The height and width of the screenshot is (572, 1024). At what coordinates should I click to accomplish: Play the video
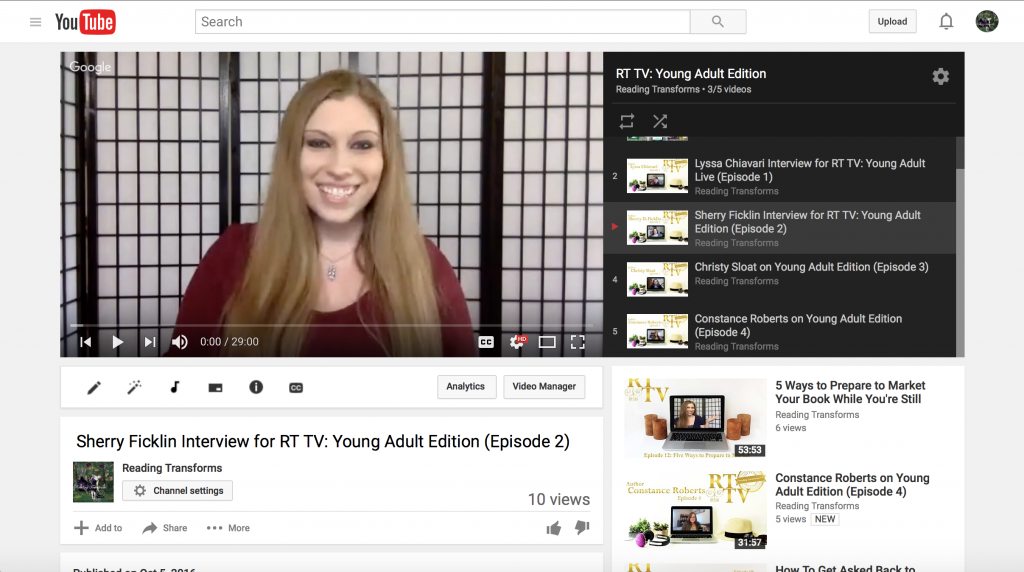pyautogui.click(x=117, y=342)
